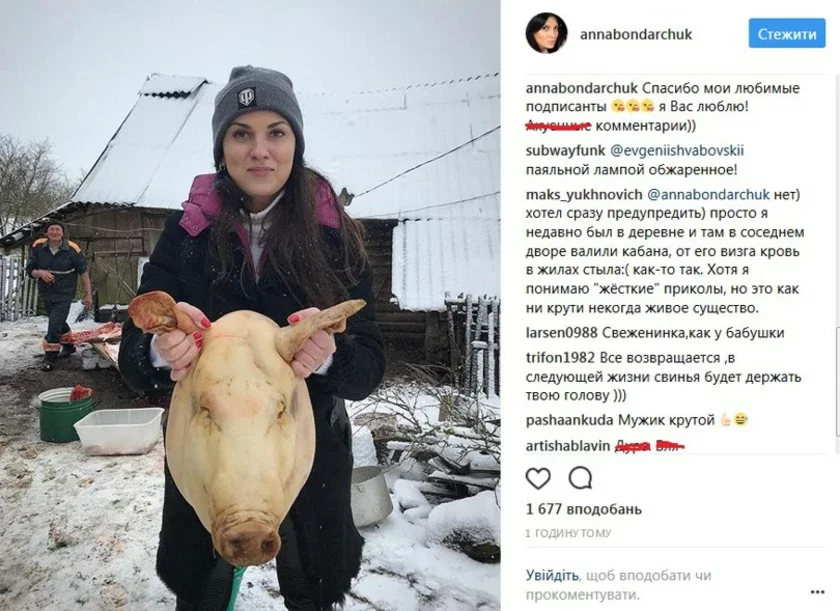This screenshot has width=840, height=611.
Task: Click the main post photo
Action: click(x=250, y=305)
